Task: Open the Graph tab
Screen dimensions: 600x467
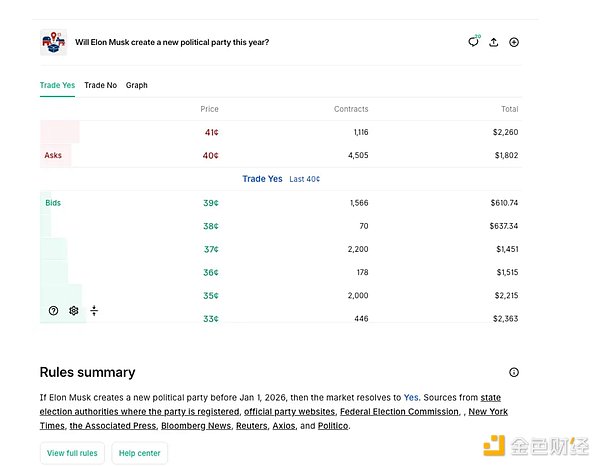Action: pyautogui.click(x=137, y=85)
